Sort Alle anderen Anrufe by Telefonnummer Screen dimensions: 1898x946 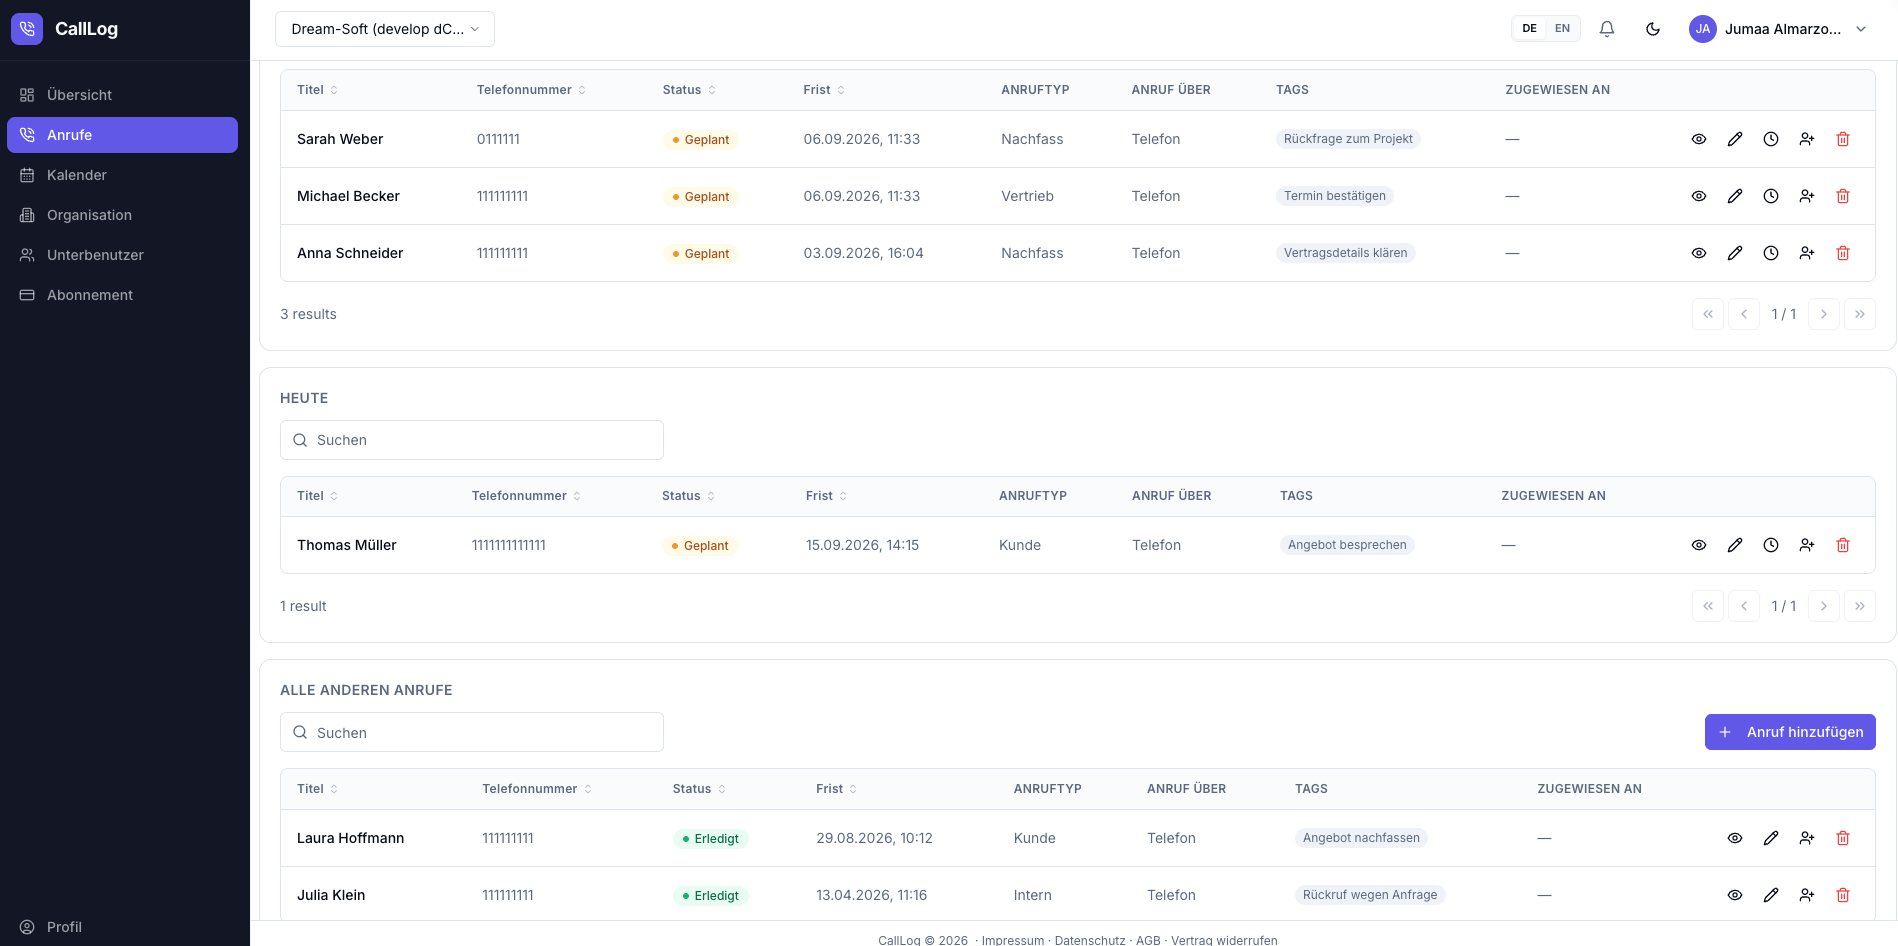(x=537, y=789)
